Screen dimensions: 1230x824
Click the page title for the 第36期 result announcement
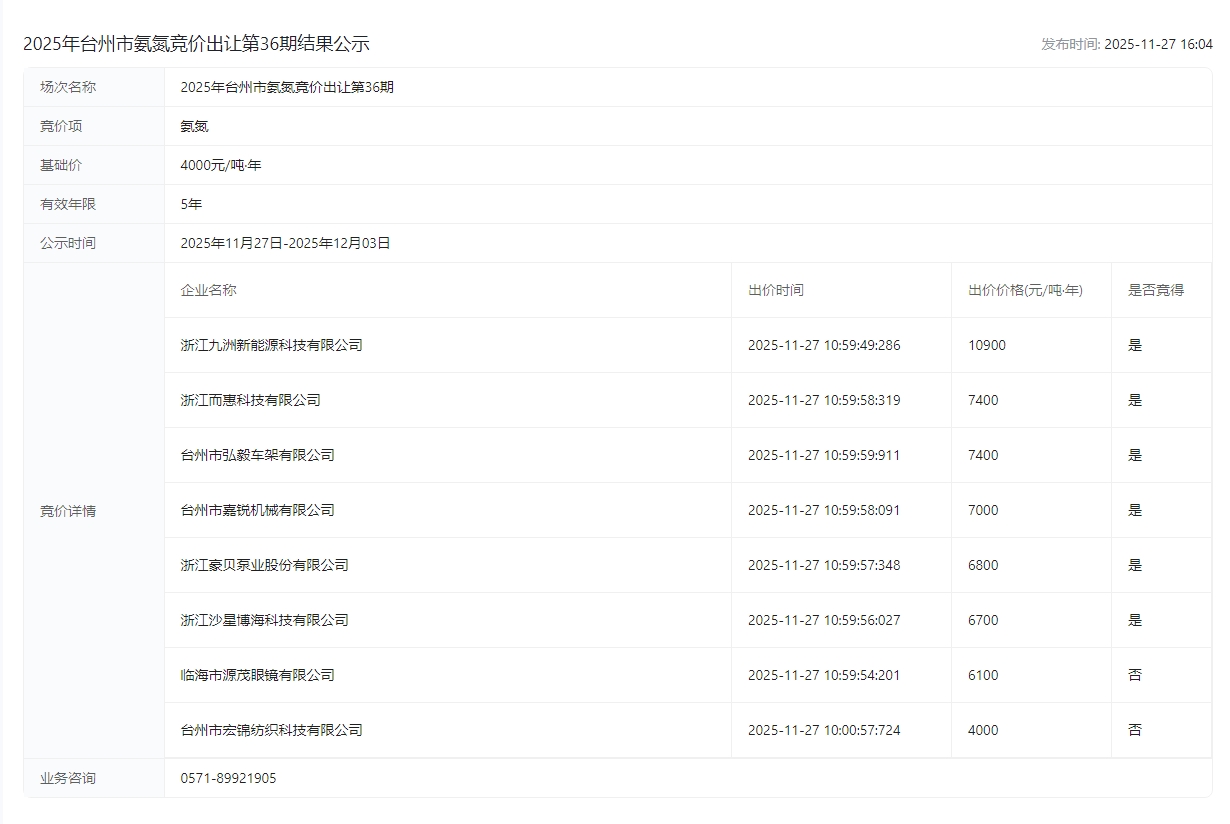tap(196, 44)
